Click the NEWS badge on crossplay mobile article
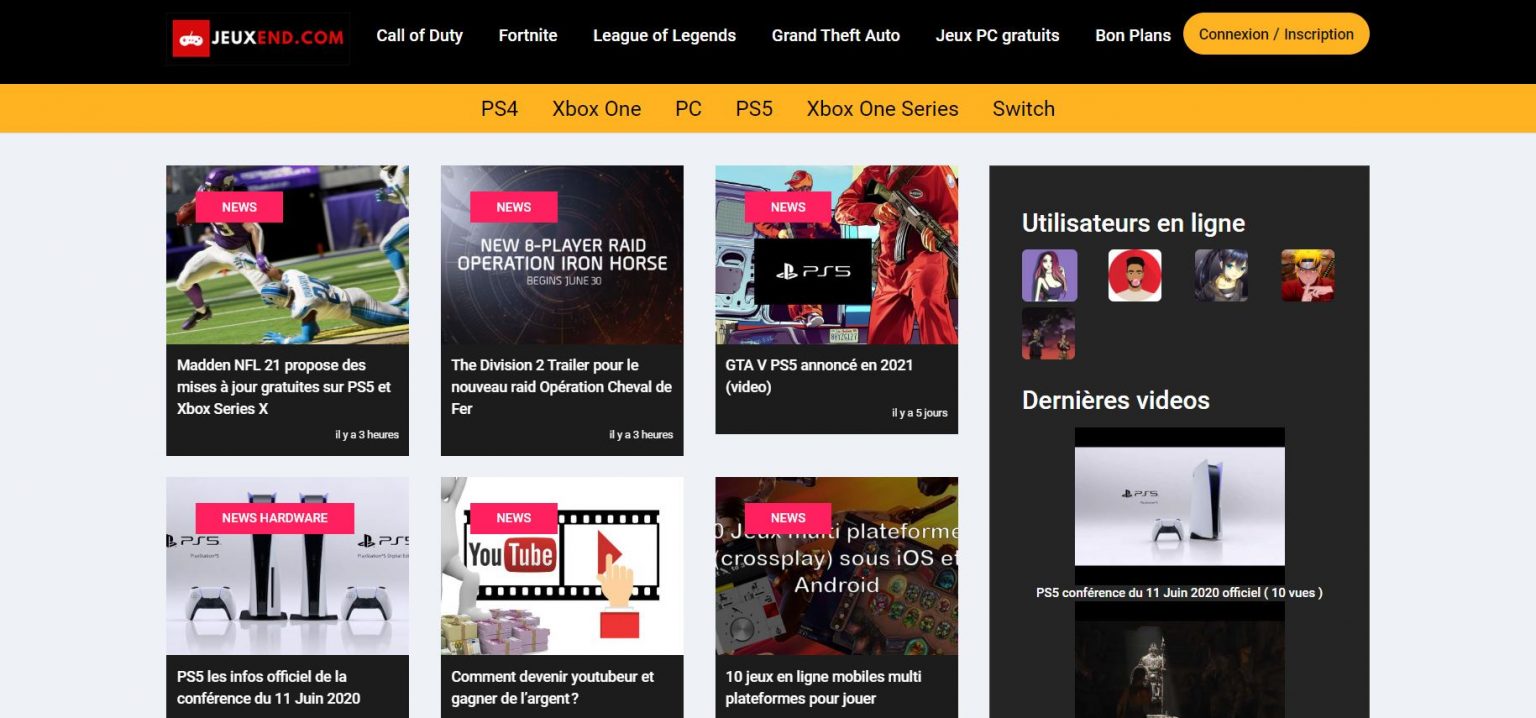The width and height of the screenshot is (1536, 718). [788, 518]
